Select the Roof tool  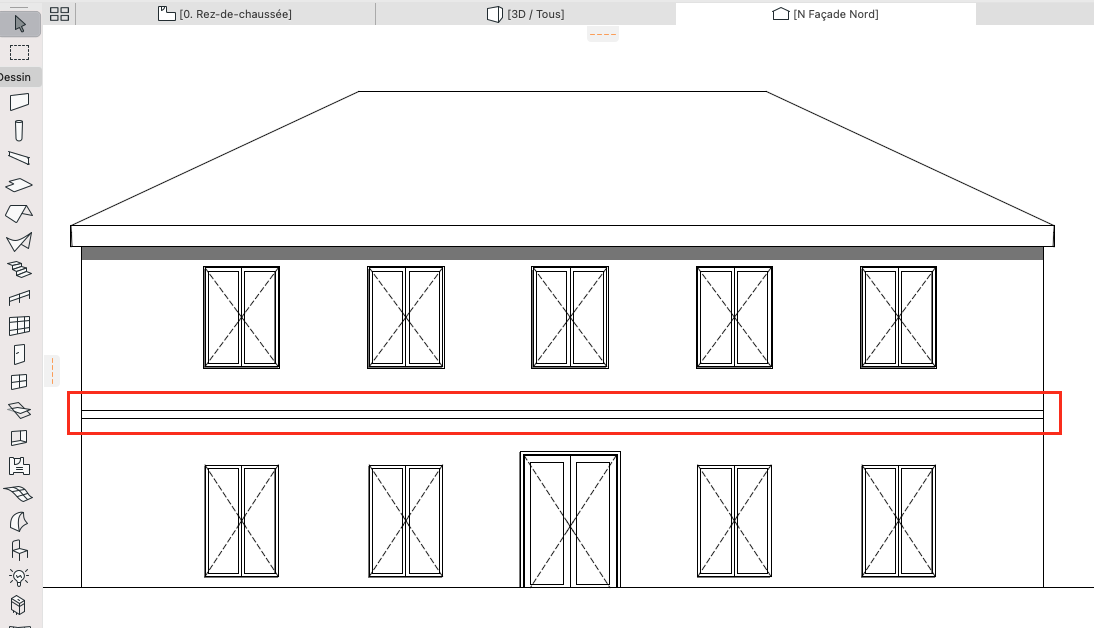[20, 214]
